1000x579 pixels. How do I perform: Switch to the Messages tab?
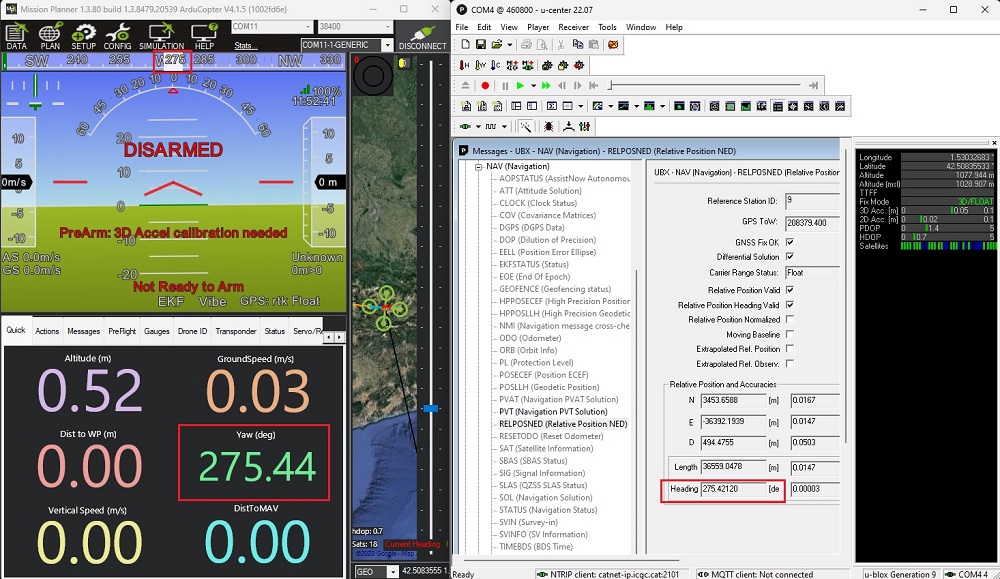[x=83, y=331]
